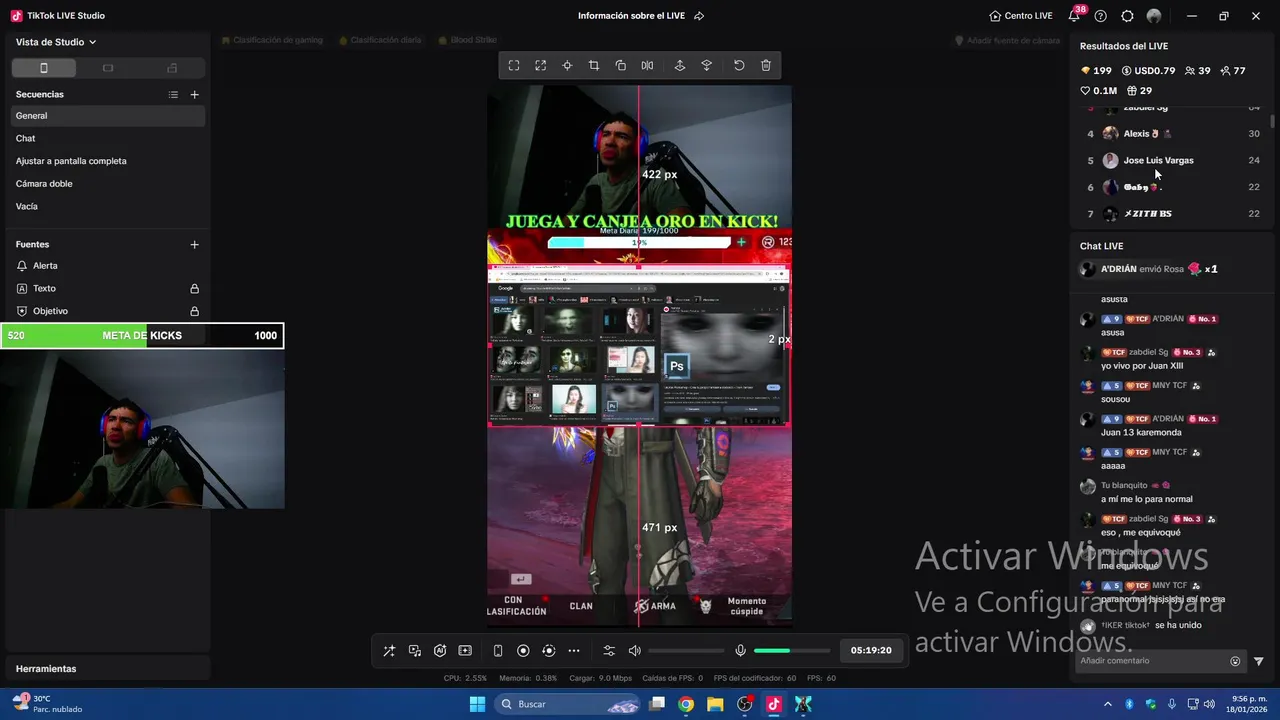
Task: Select the Texto source
Action: click(x=108, y=288)
